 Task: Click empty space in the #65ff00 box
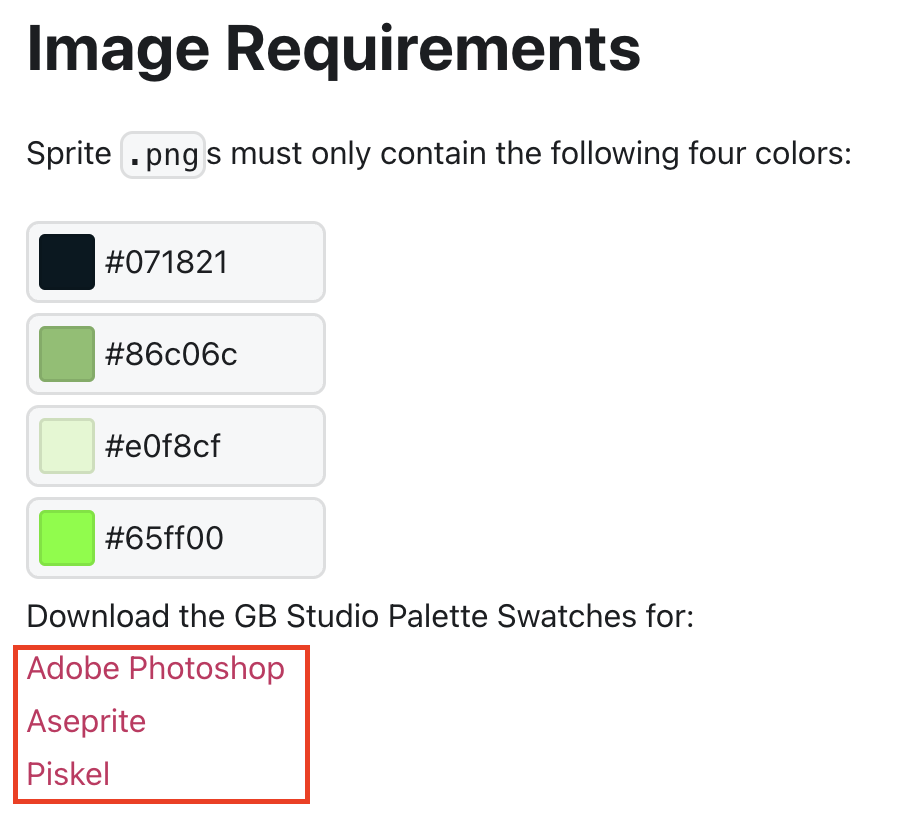280,538
